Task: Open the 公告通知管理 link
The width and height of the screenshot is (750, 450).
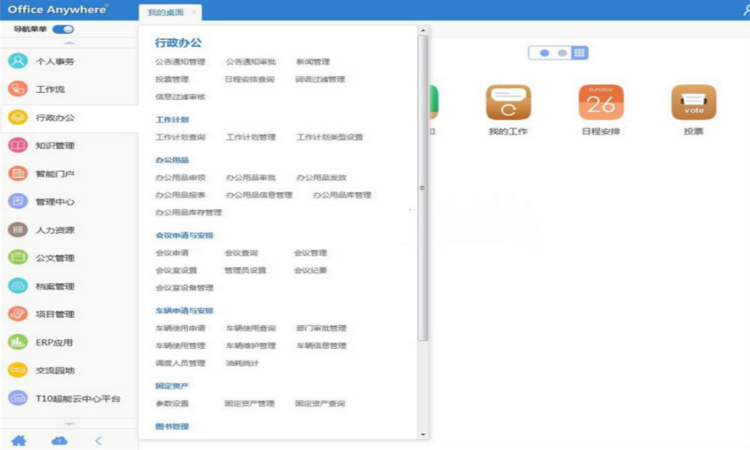Action: click(180, 62)
